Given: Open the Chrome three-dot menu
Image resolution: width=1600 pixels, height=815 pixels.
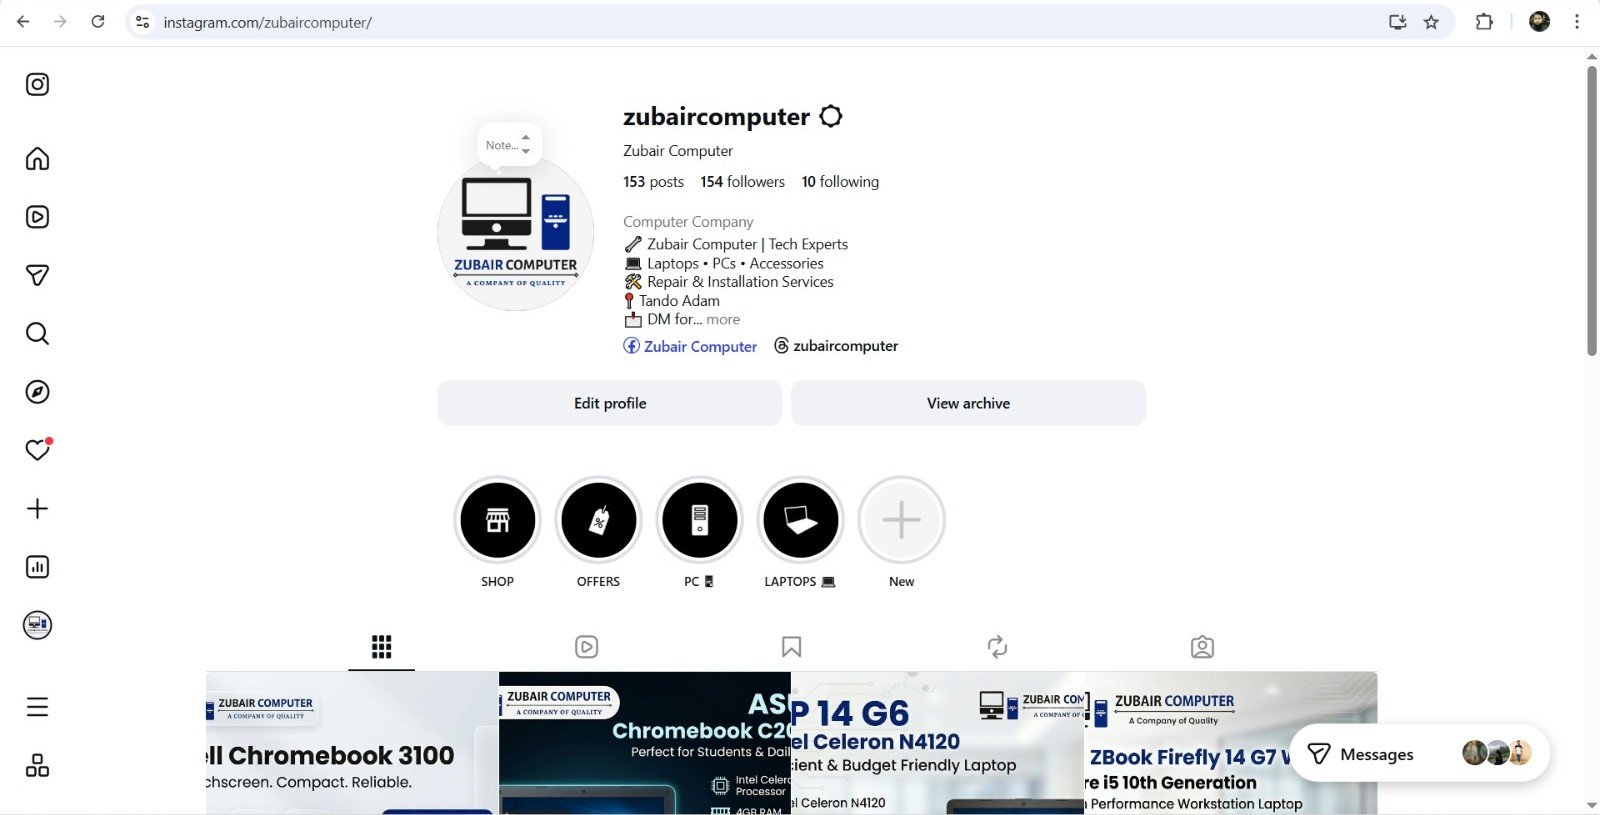Looking at the screenshot, I should (x=1577, y=22).
